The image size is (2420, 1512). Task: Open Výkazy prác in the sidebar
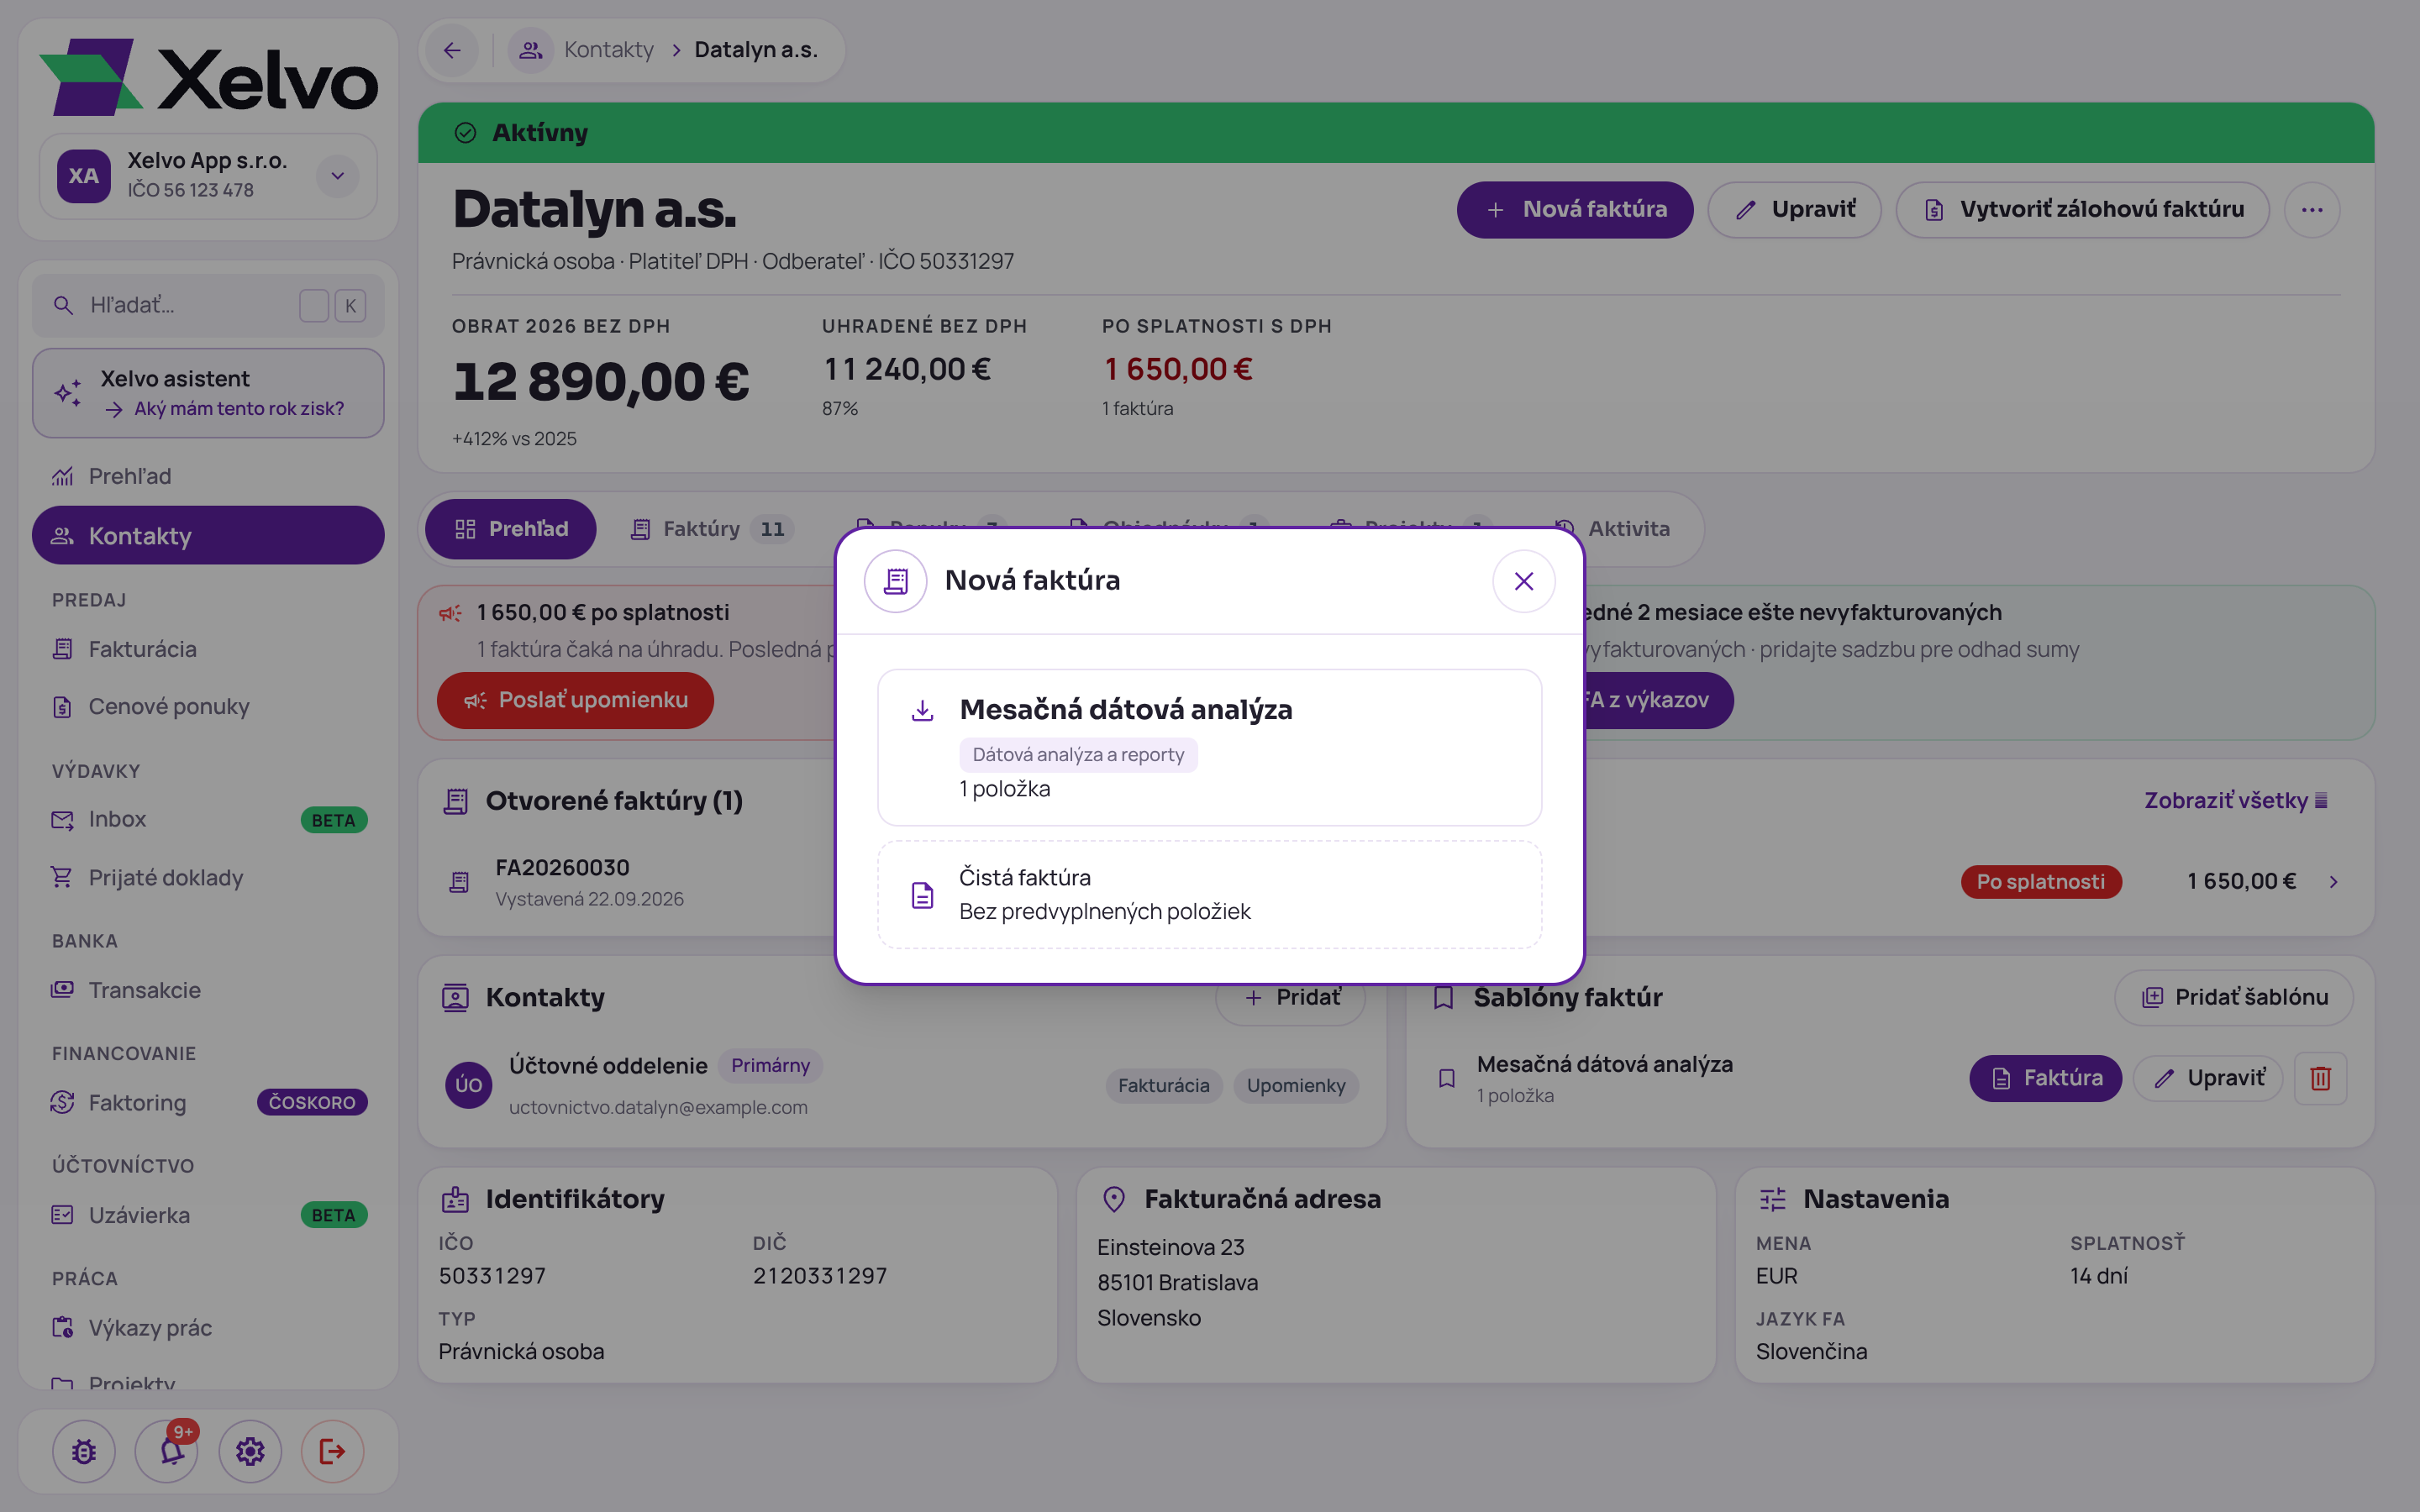(208, 1327)
